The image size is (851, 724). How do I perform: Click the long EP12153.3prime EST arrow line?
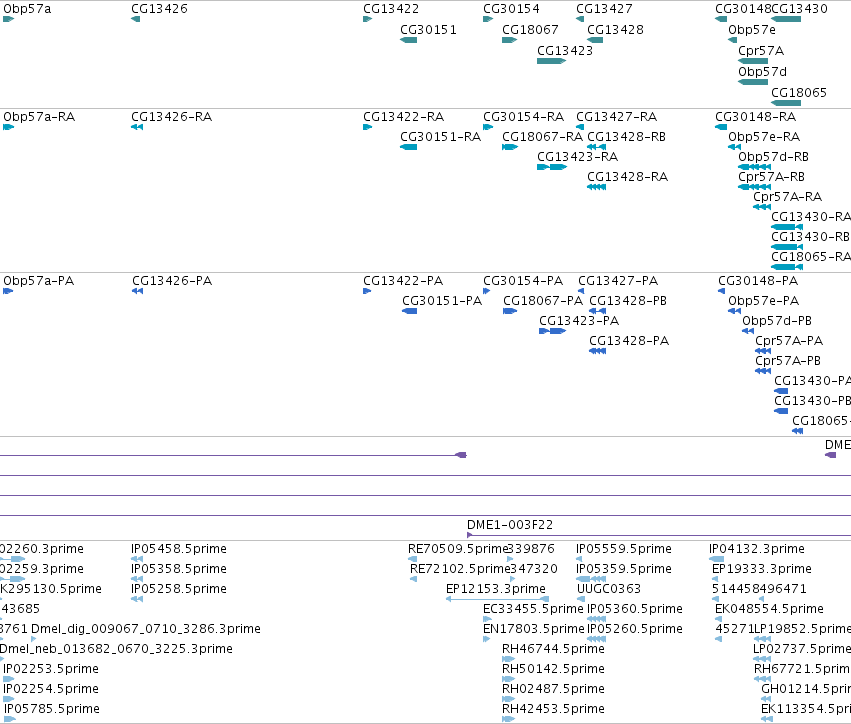[497, 599]
